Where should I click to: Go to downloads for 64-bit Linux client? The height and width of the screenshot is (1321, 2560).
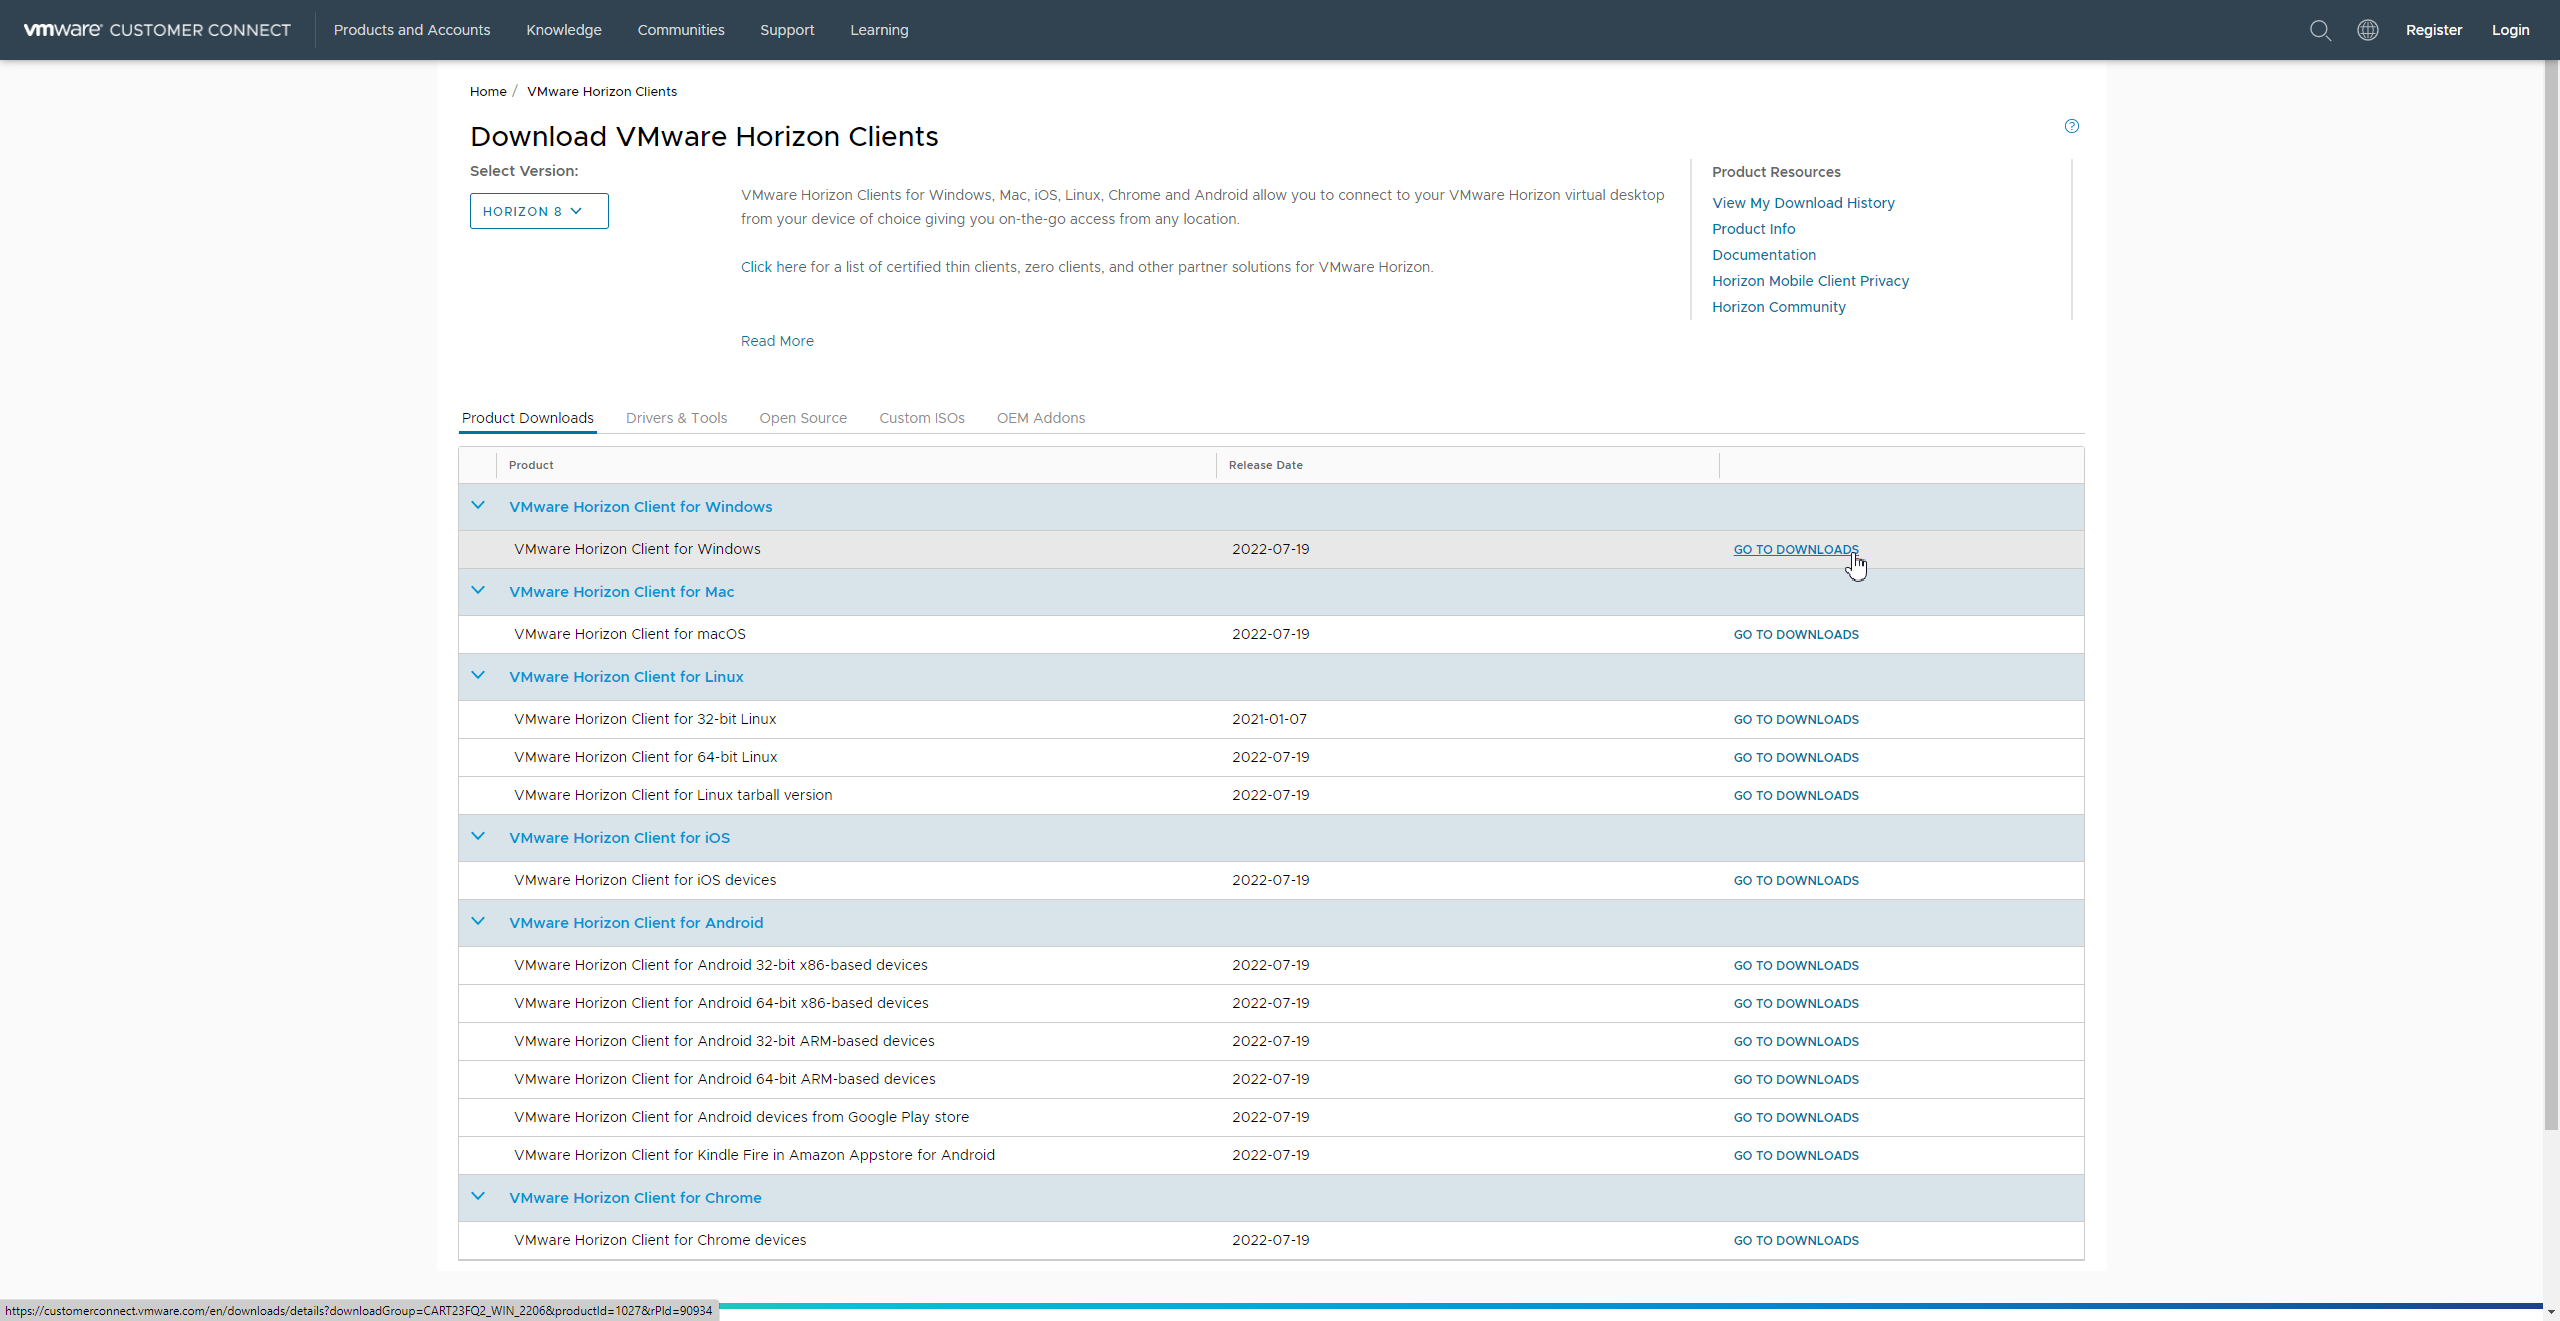[x=1795, y=757]
